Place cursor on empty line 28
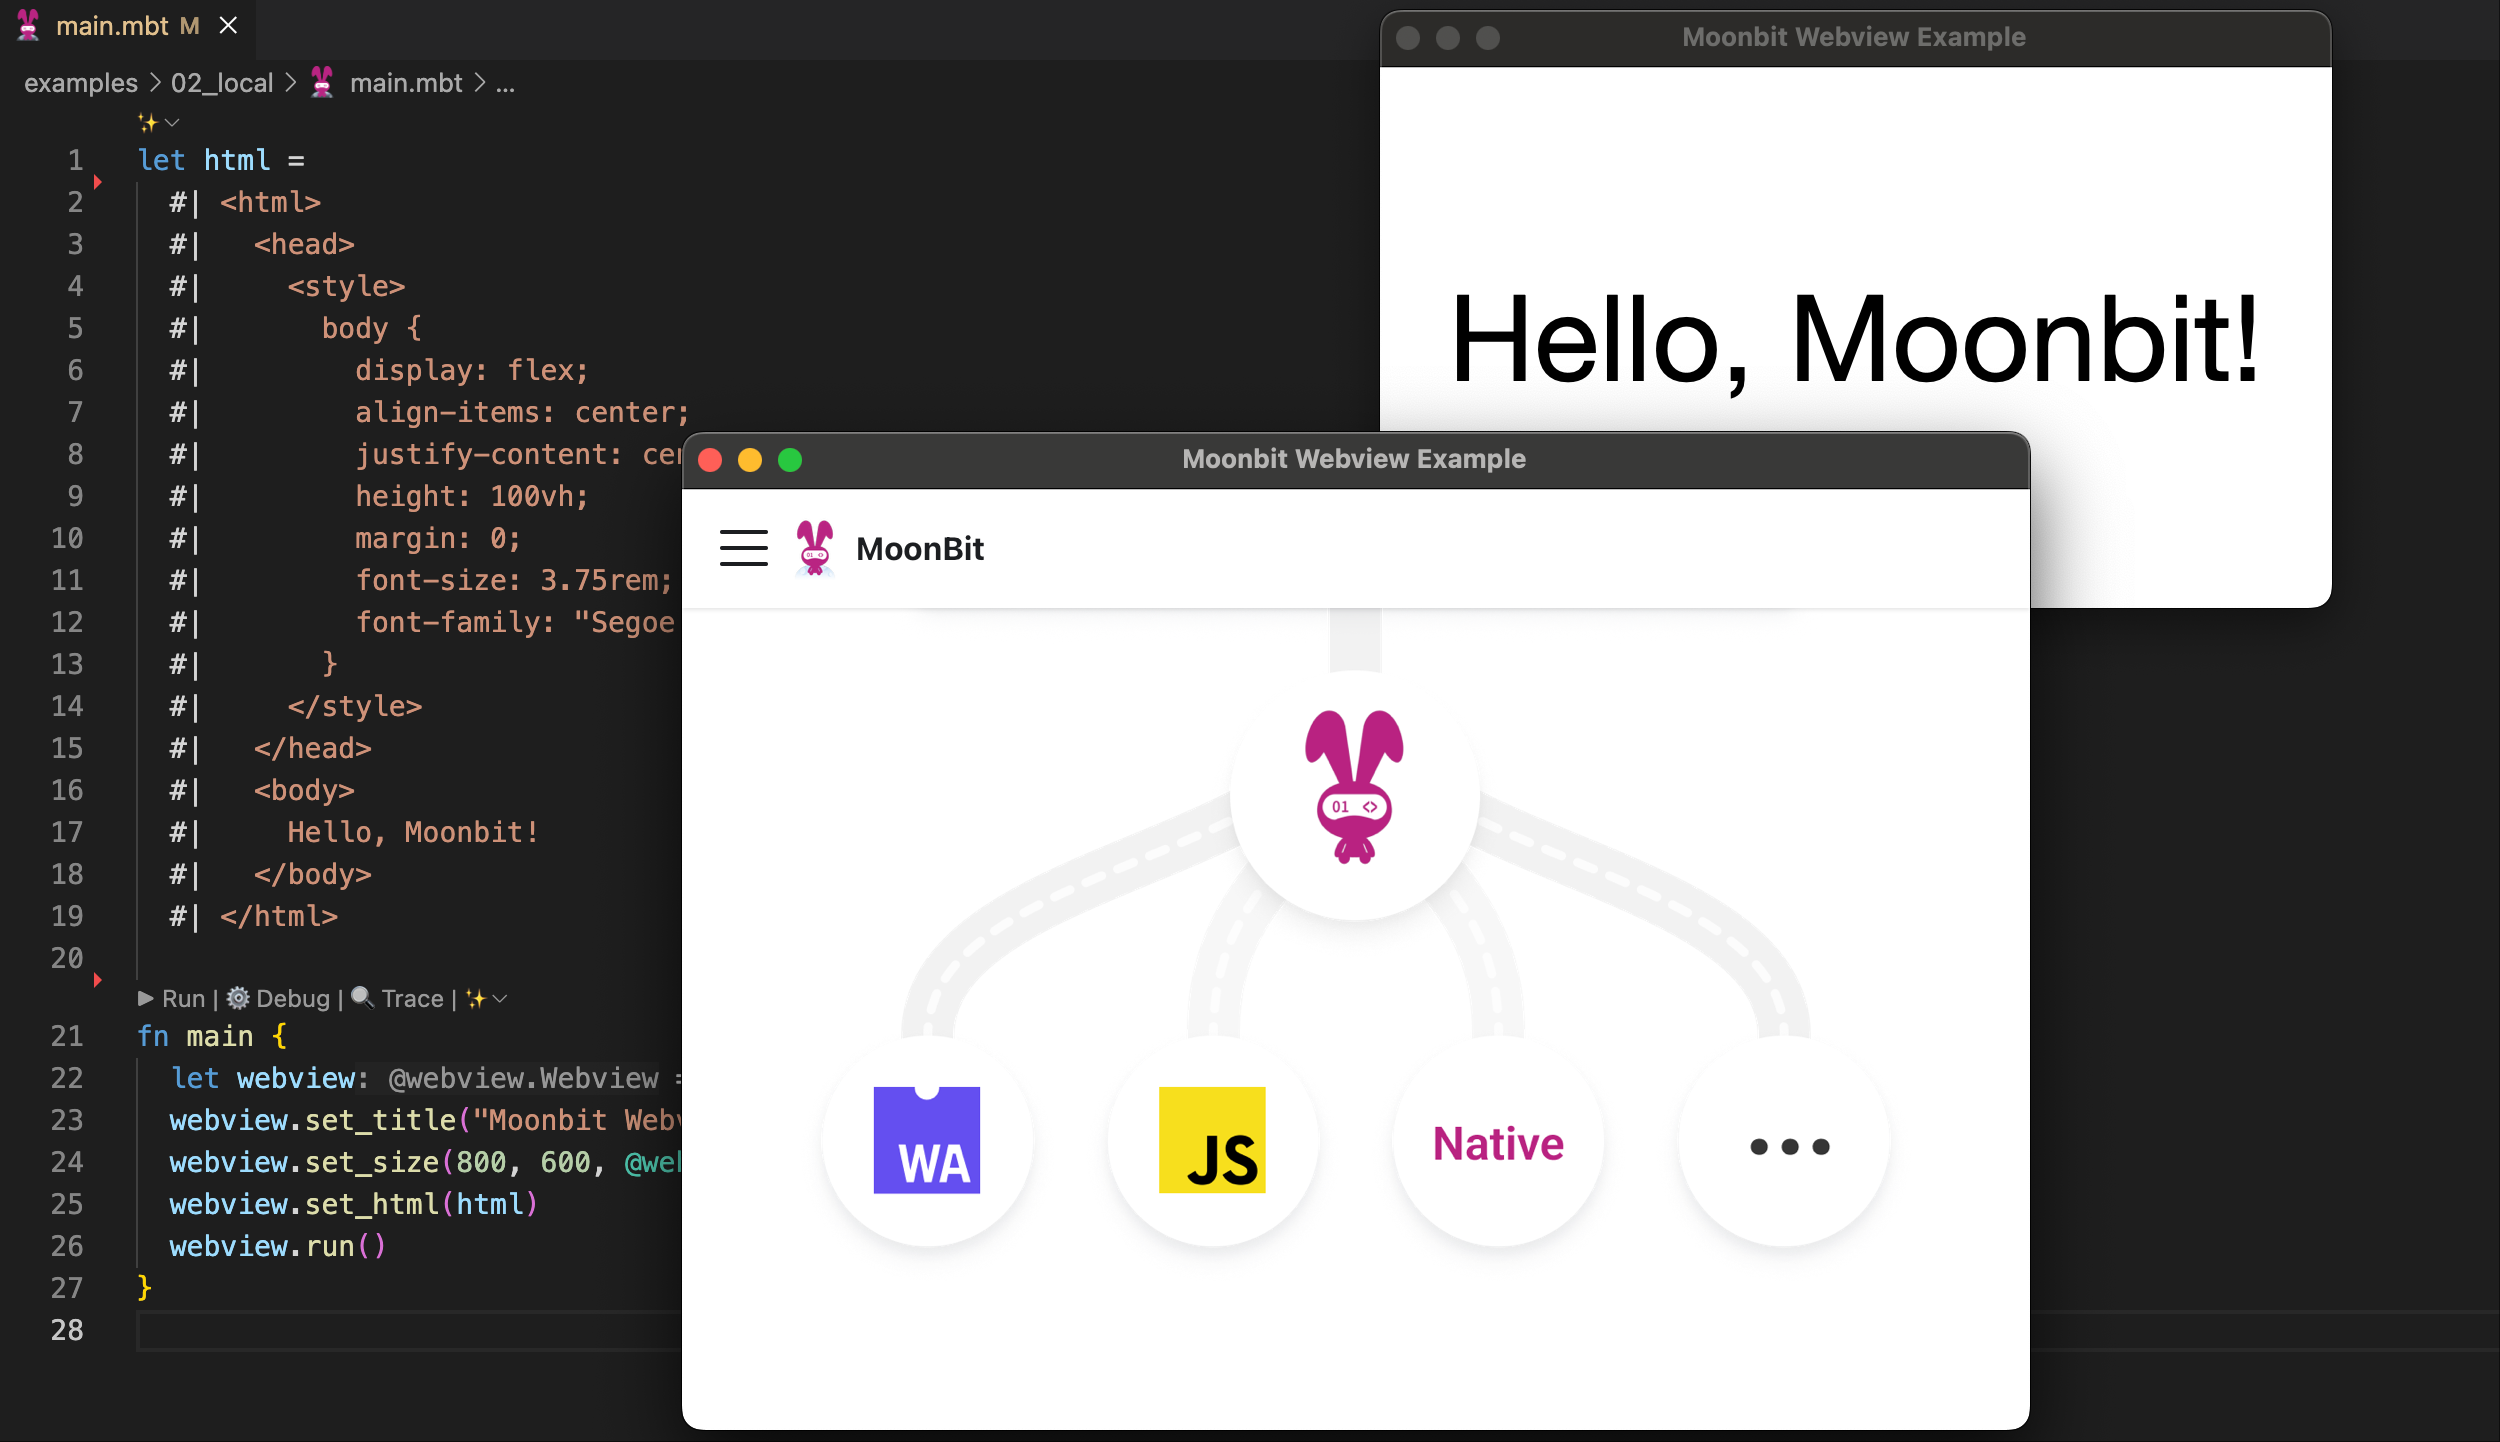The width and height of the screenshot is (2500, 1442). (x=400, y=1330)
